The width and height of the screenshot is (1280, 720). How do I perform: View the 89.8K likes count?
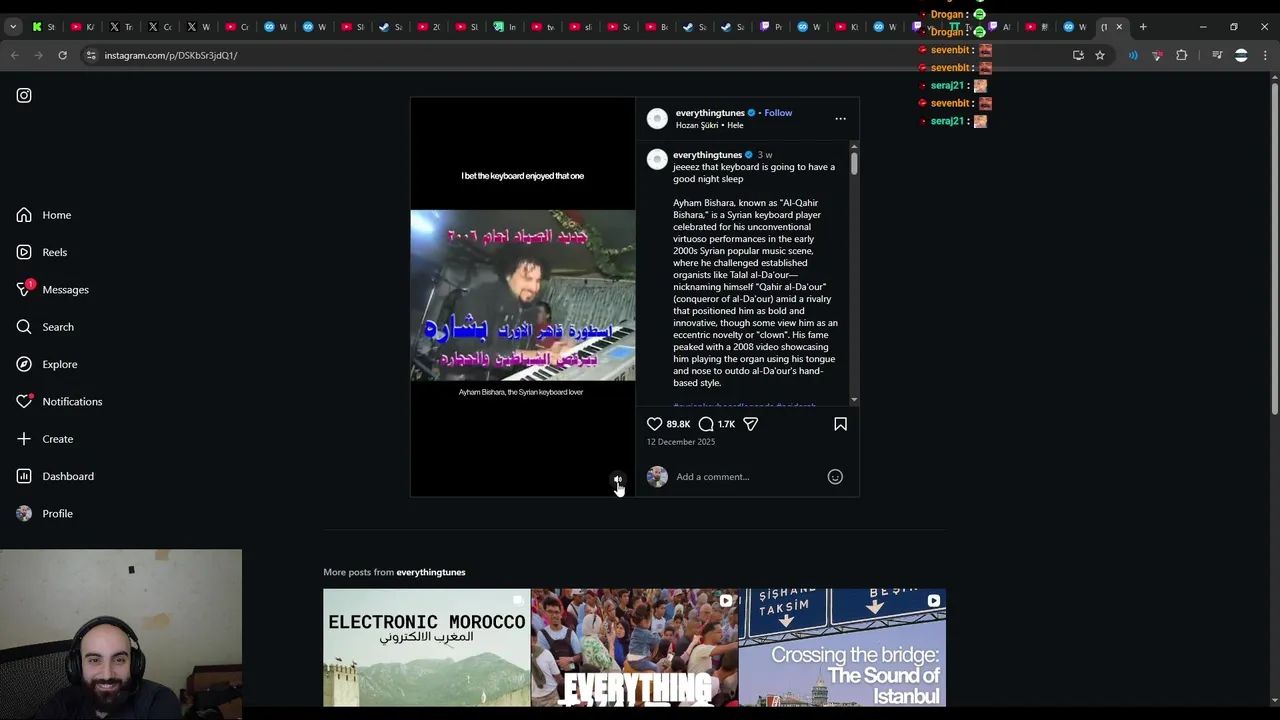pos(678,424)
